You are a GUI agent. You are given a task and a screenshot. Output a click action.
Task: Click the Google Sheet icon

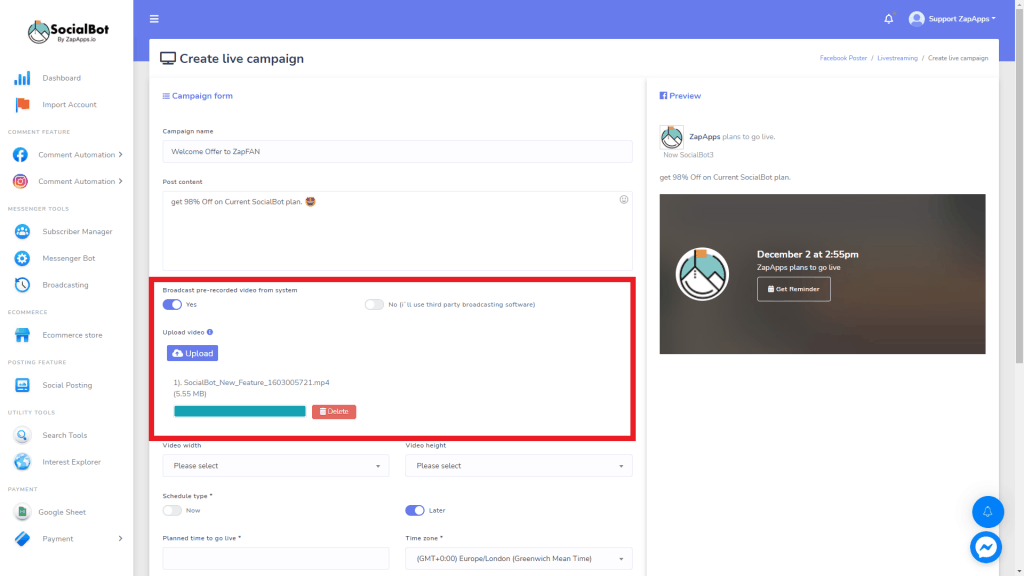click(22, 512)
